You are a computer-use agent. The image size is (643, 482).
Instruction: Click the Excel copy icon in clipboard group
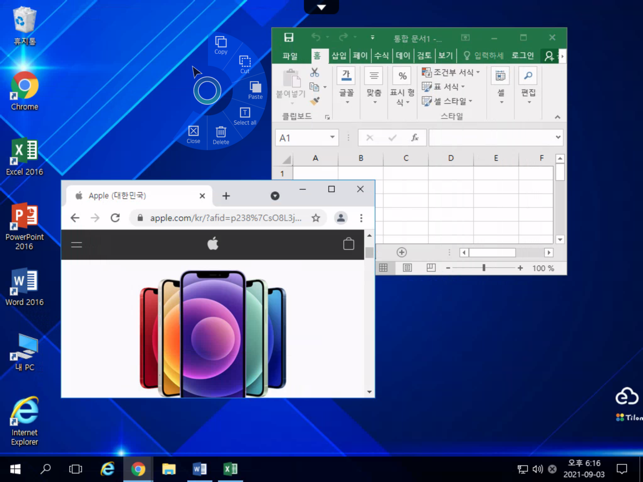coord(314,87)
